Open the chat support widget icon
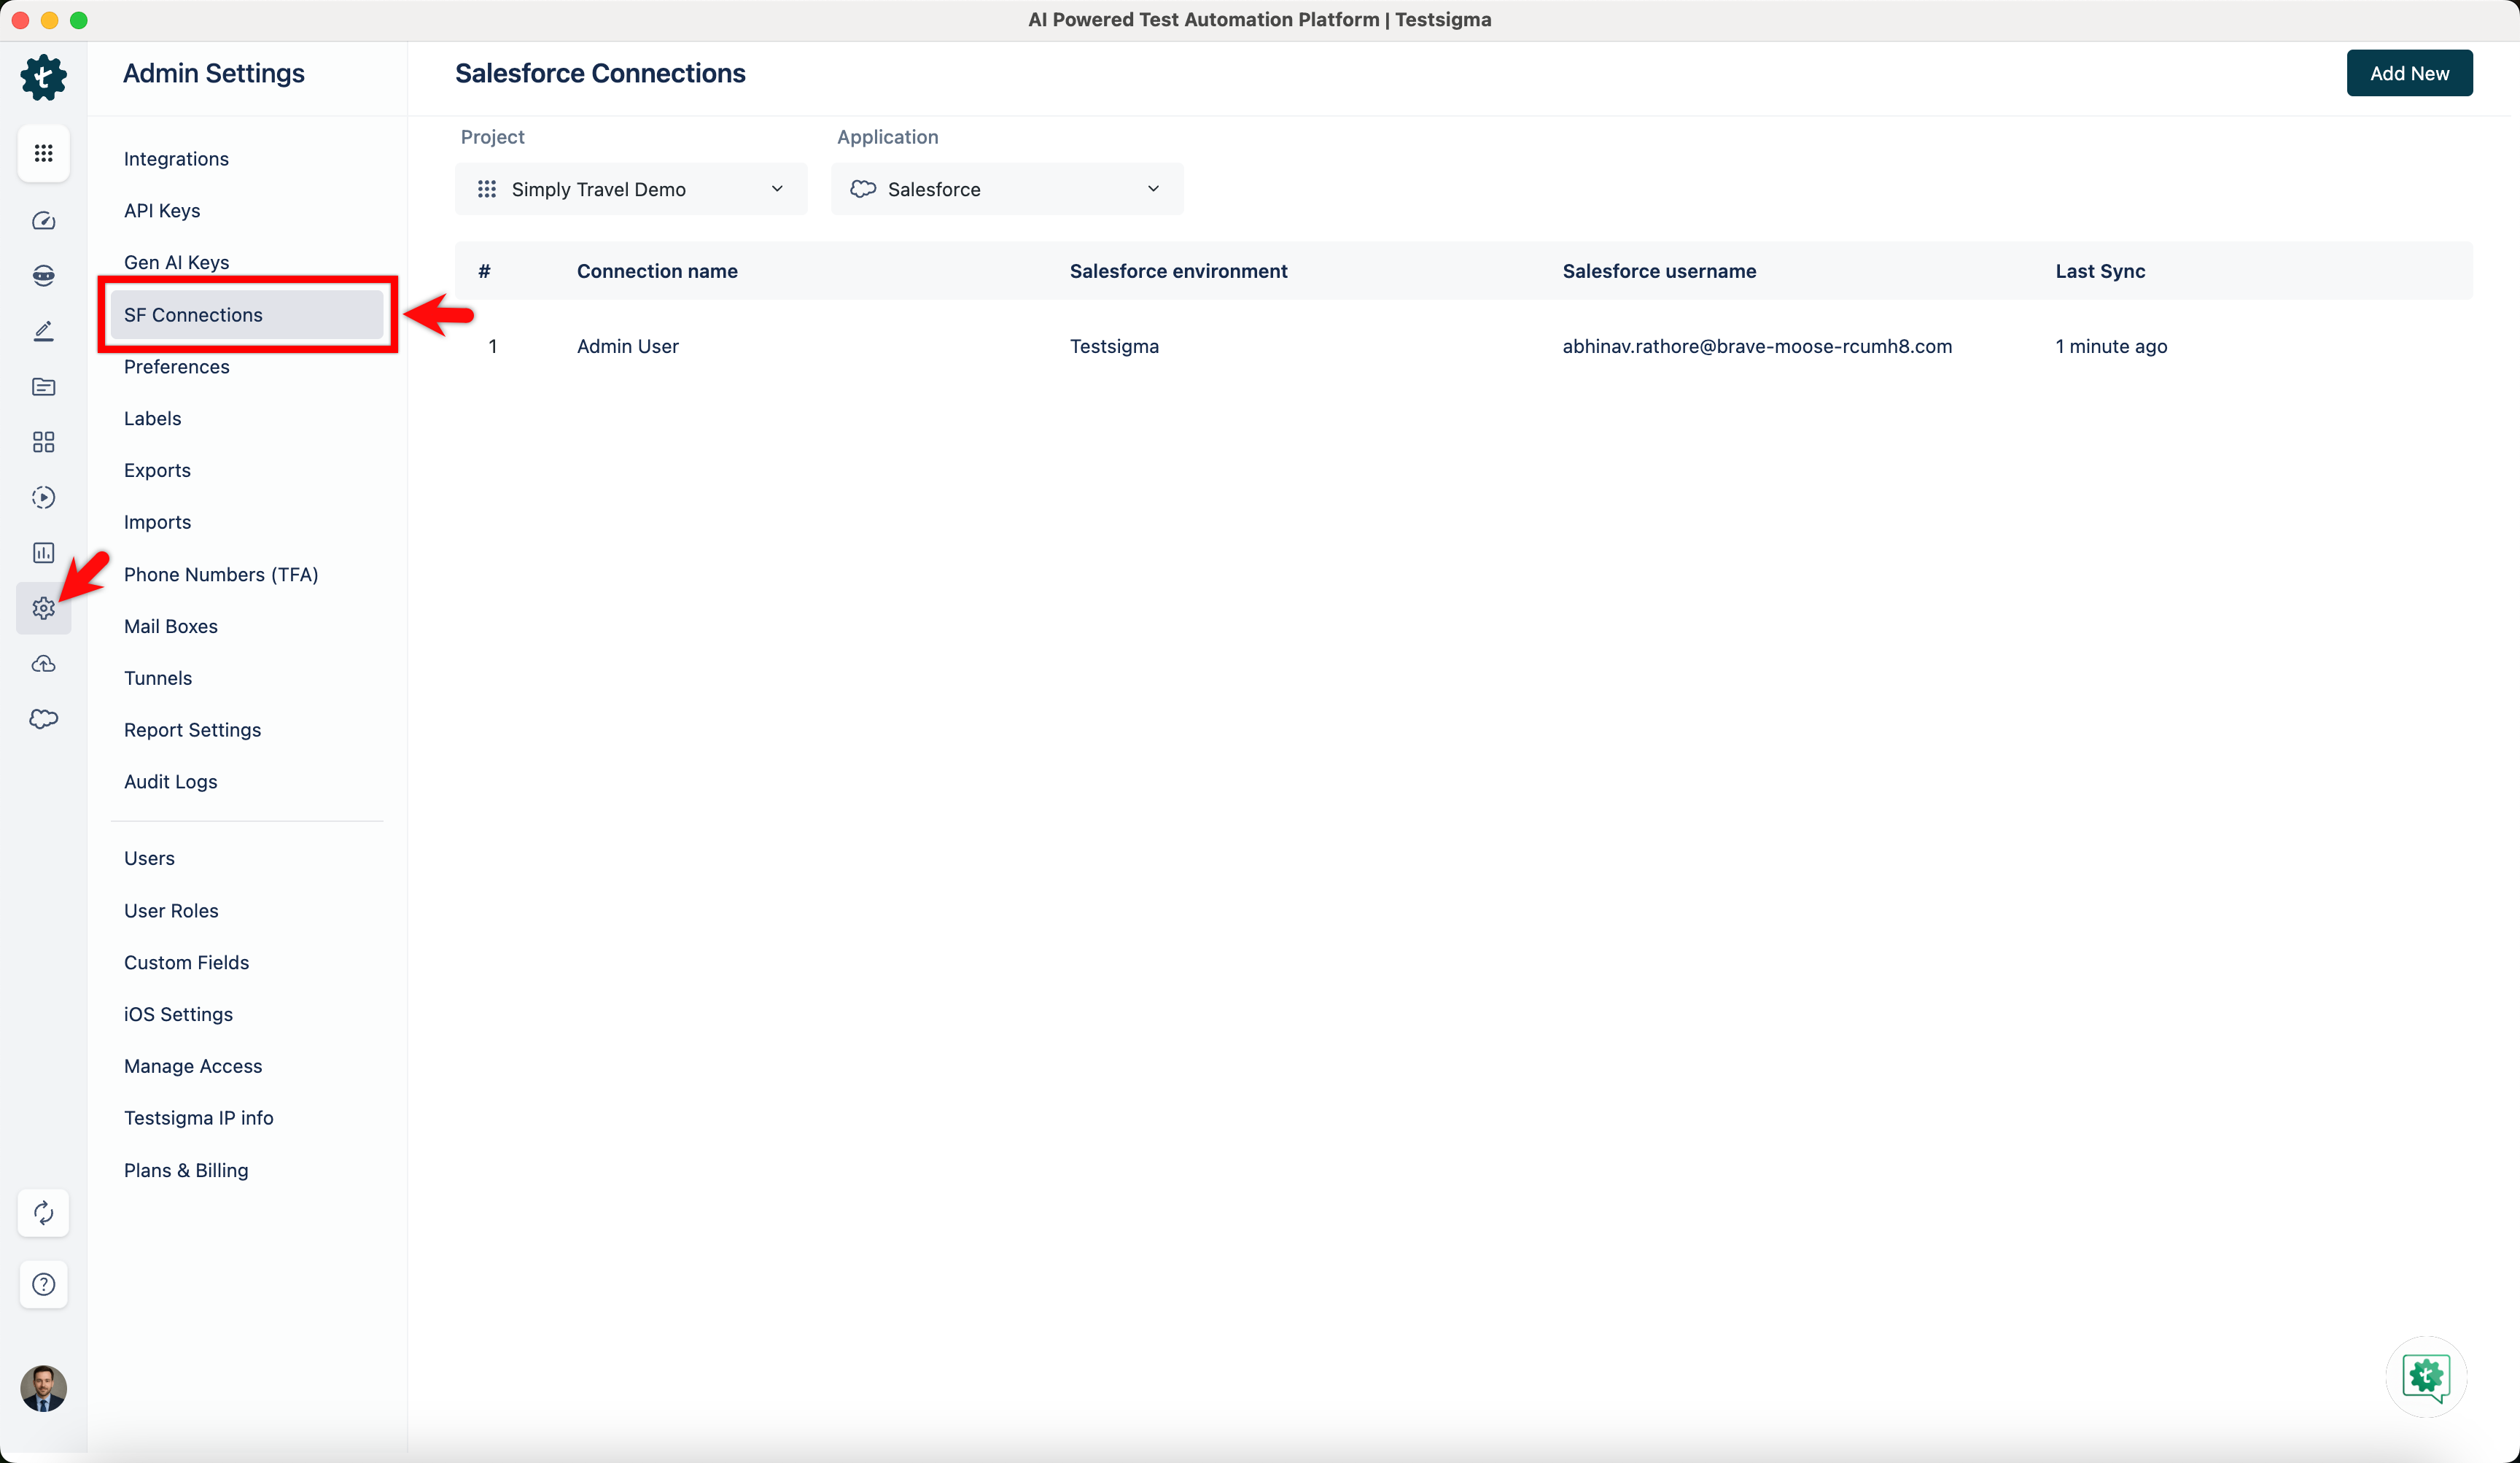2520x1463 pixels. (2425, 1377)
